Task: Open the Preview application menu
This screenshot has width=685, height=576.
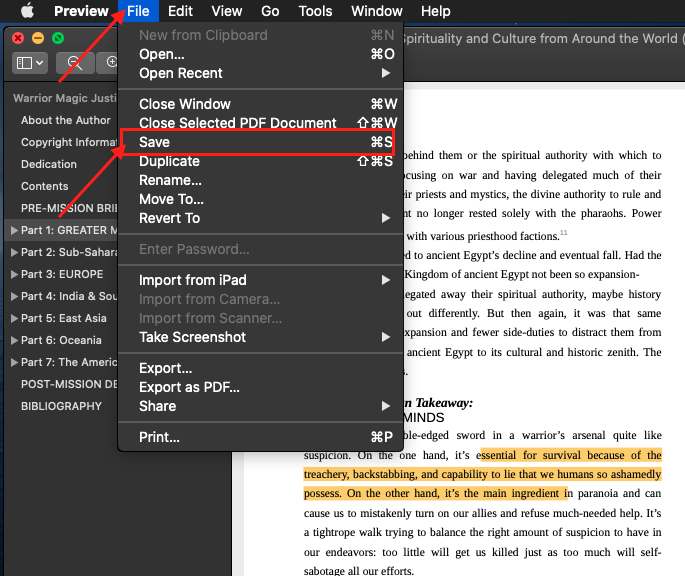Action: tap(81, 11)
